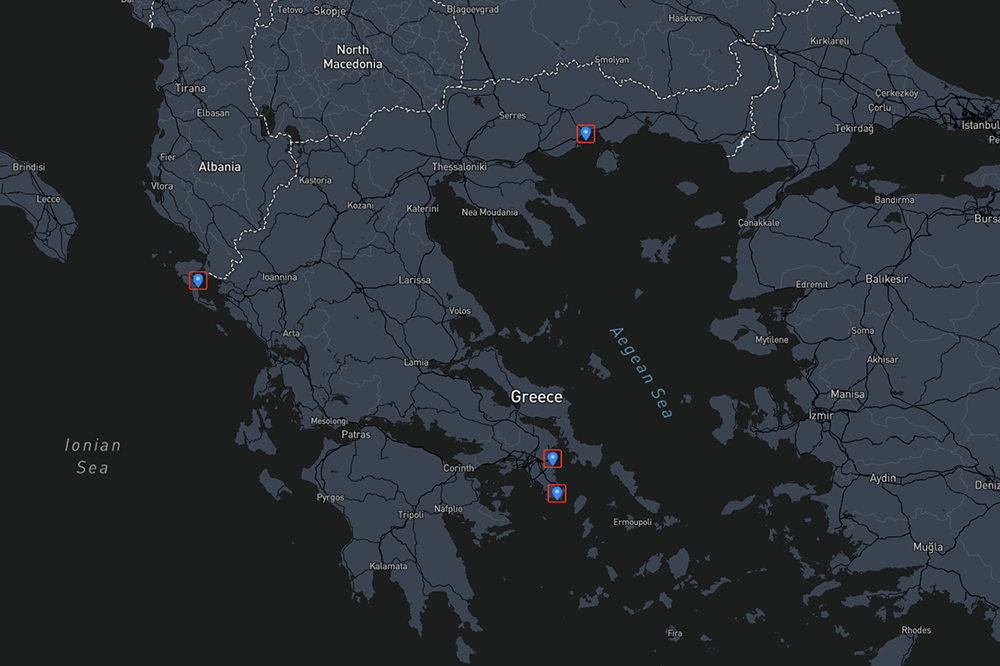Select the North Macedonia country label
This screenshot has width=1000, height=666.
pyautogui.click(x=352, y=56)
